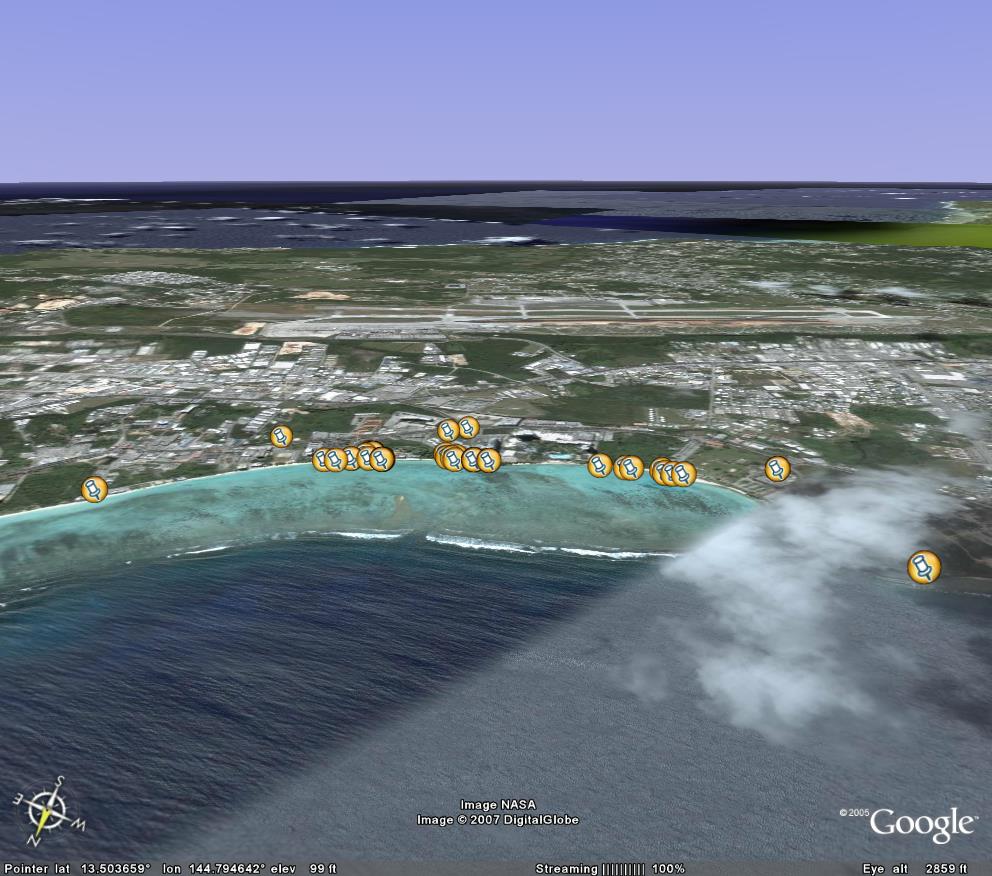Screen dimensions: 992x876
Task: Click the Google logo watermark
Action: coord(920,824)
